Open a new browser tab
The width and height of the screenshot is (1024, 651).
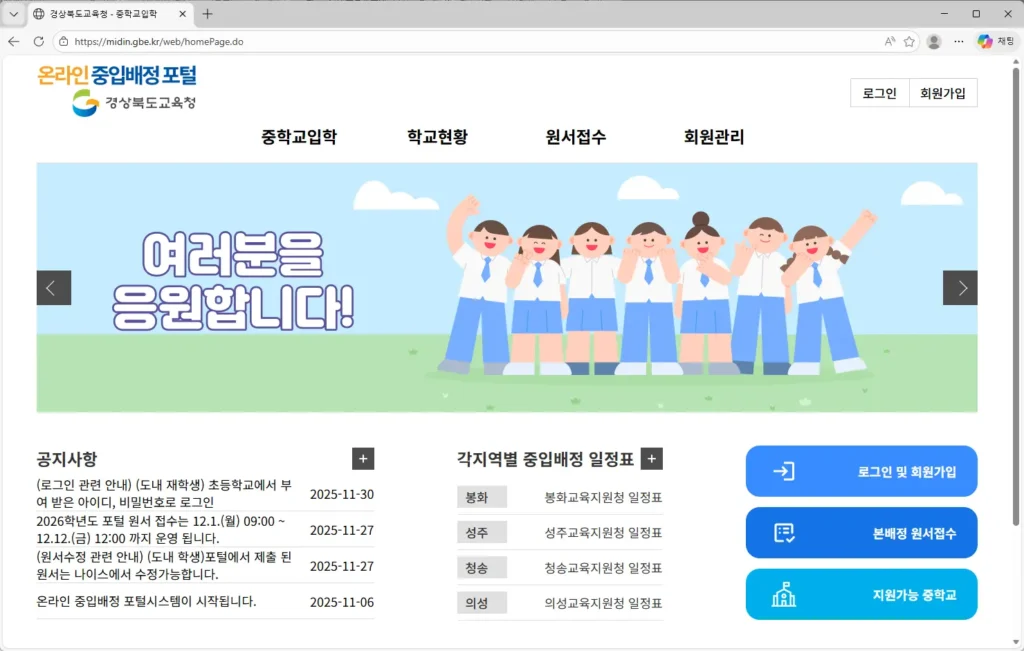click(208, 14)
